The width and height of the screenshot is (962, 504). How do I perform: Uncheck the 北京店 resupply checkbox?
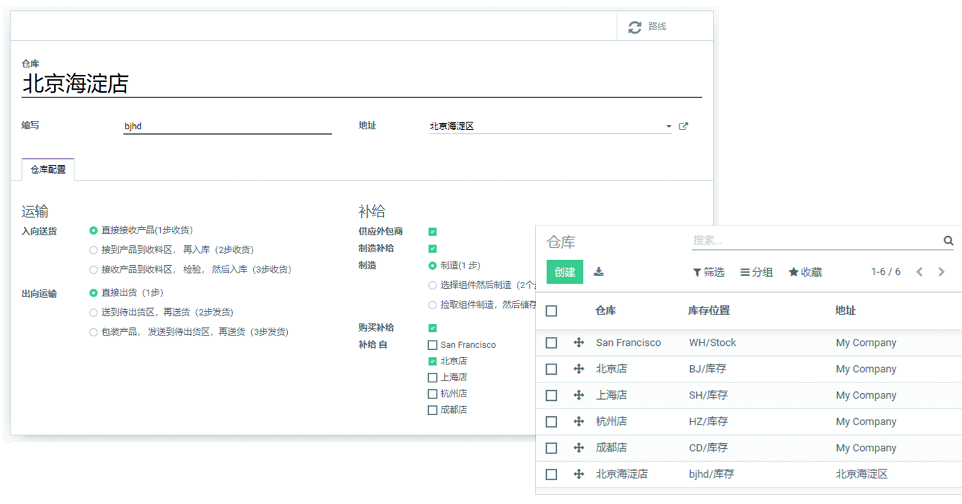pos(432,361)
